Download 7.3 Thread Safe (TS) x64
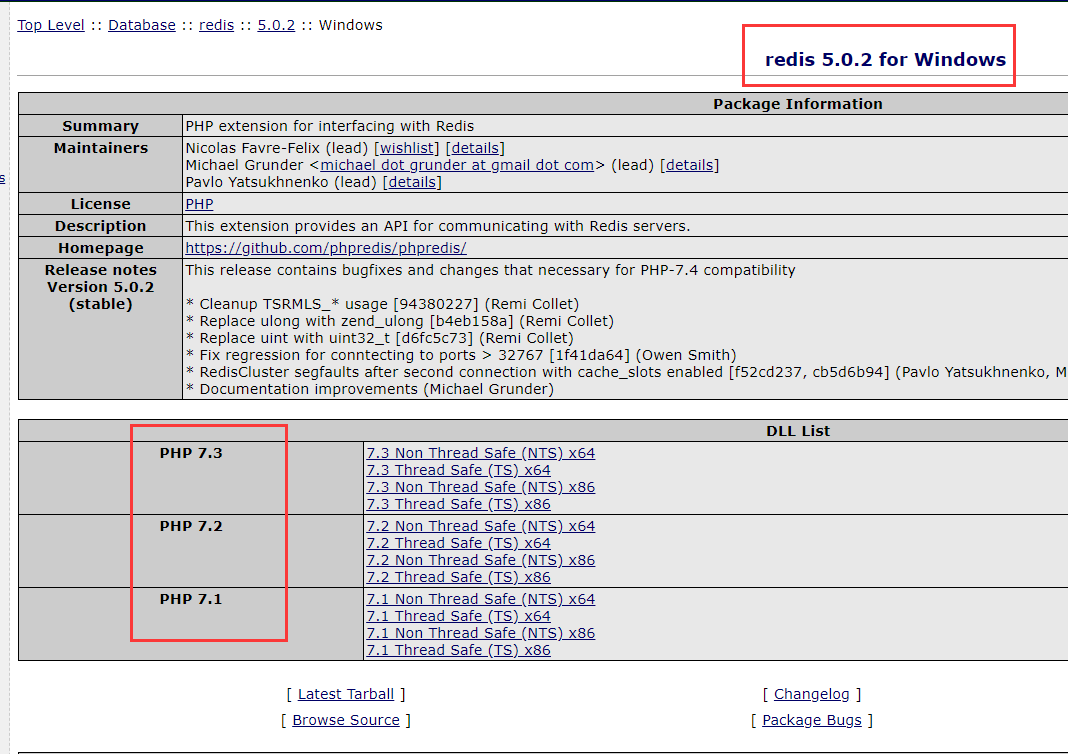 pos(458,470)
